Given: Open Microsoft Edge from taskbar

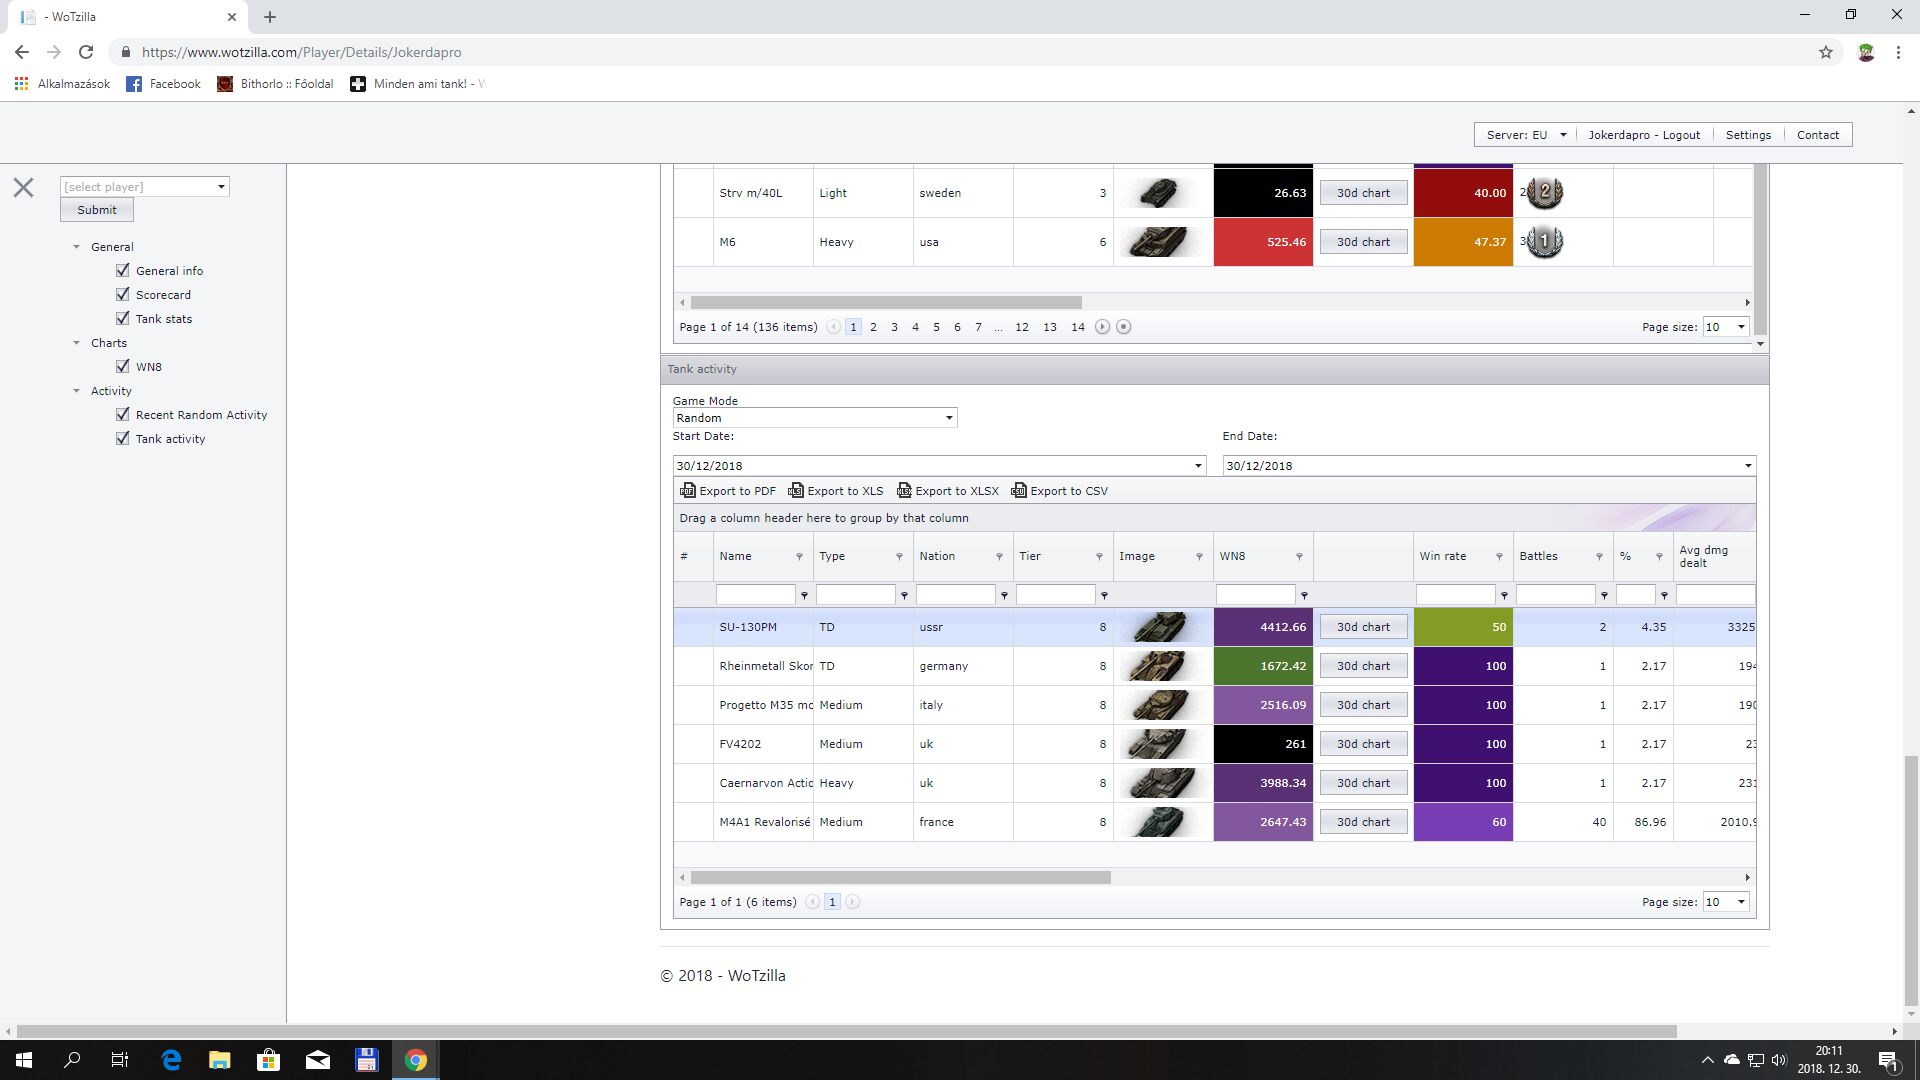Looking at the screenshot, I should tap(171, 1060).
